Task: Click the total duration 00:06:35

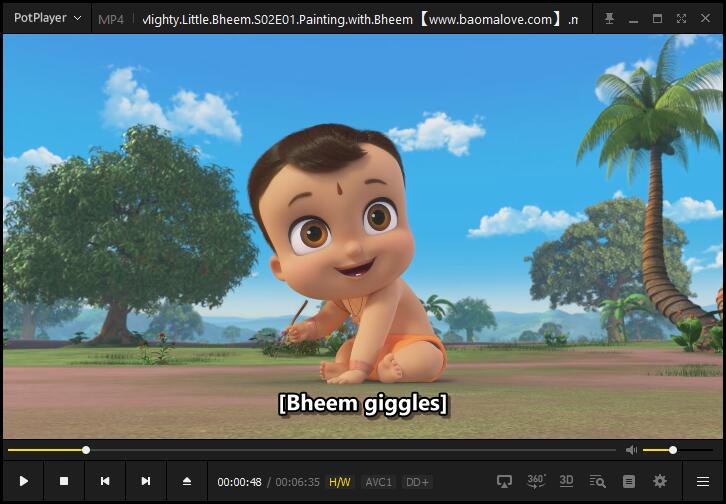Action: click(297, 482)
